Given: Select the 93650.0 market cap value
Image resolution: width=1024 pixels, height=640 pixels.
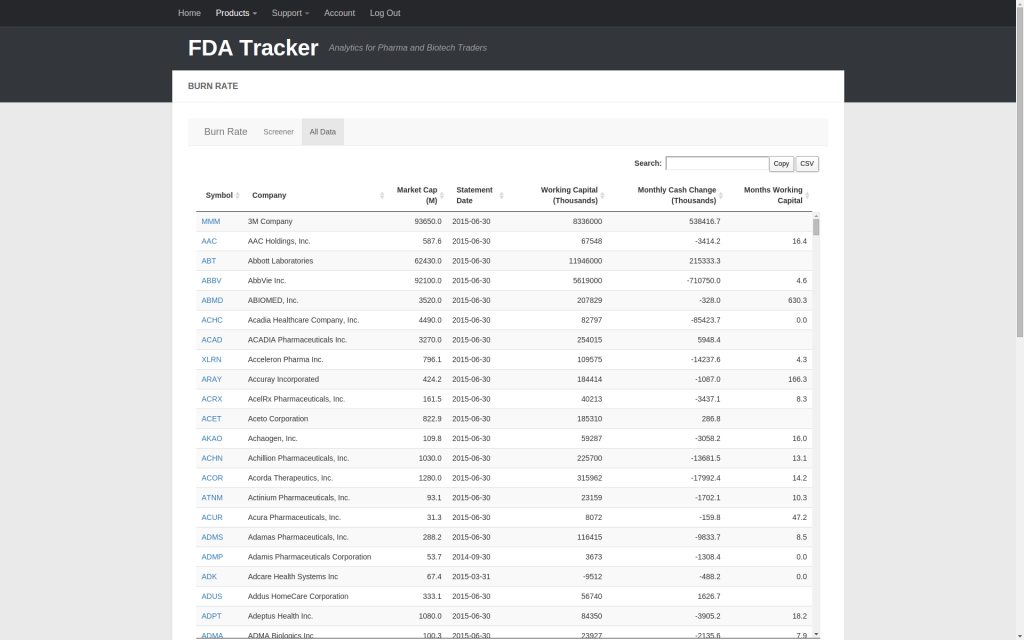Looking at the screenshot, I should [428, 221].
